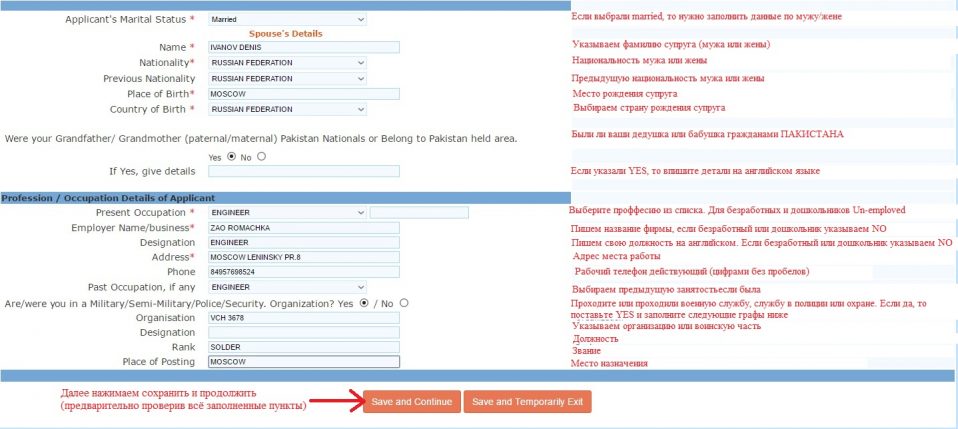
Task: Select Yes for Pakistan grandparents question
Action: click(231, 156)
